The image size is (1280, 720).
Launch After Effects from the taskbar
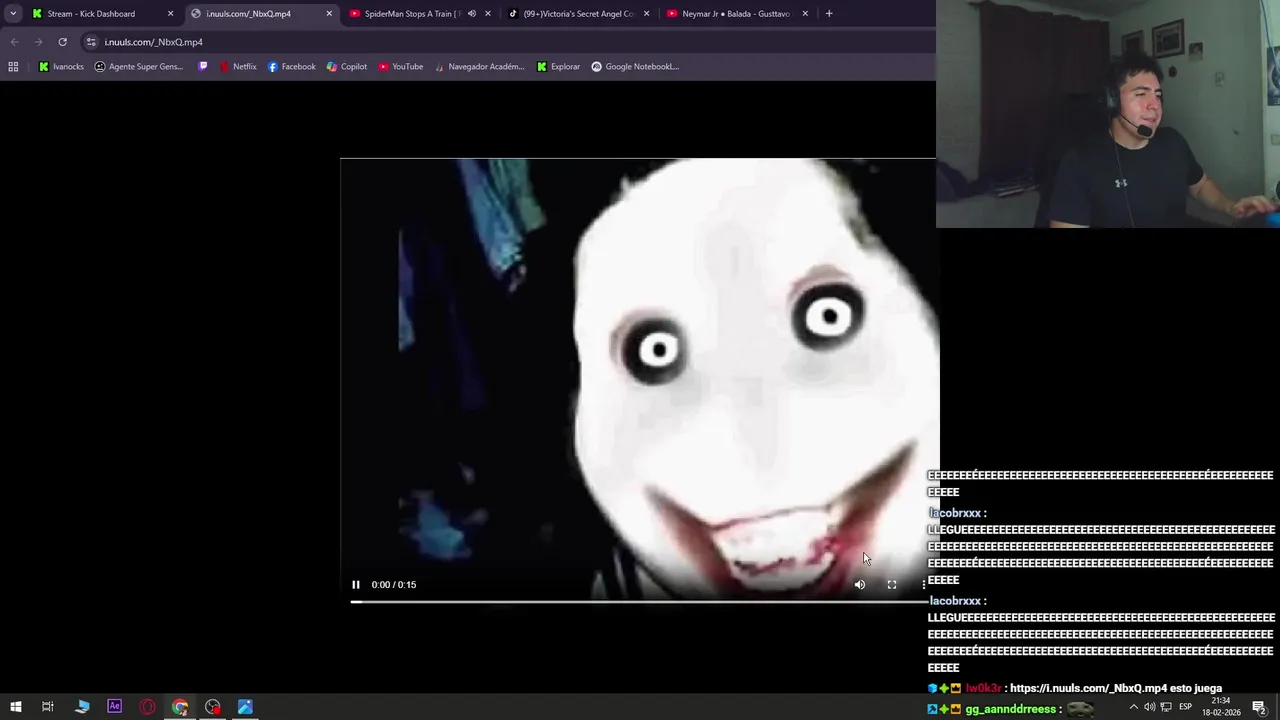pos(114,707)
